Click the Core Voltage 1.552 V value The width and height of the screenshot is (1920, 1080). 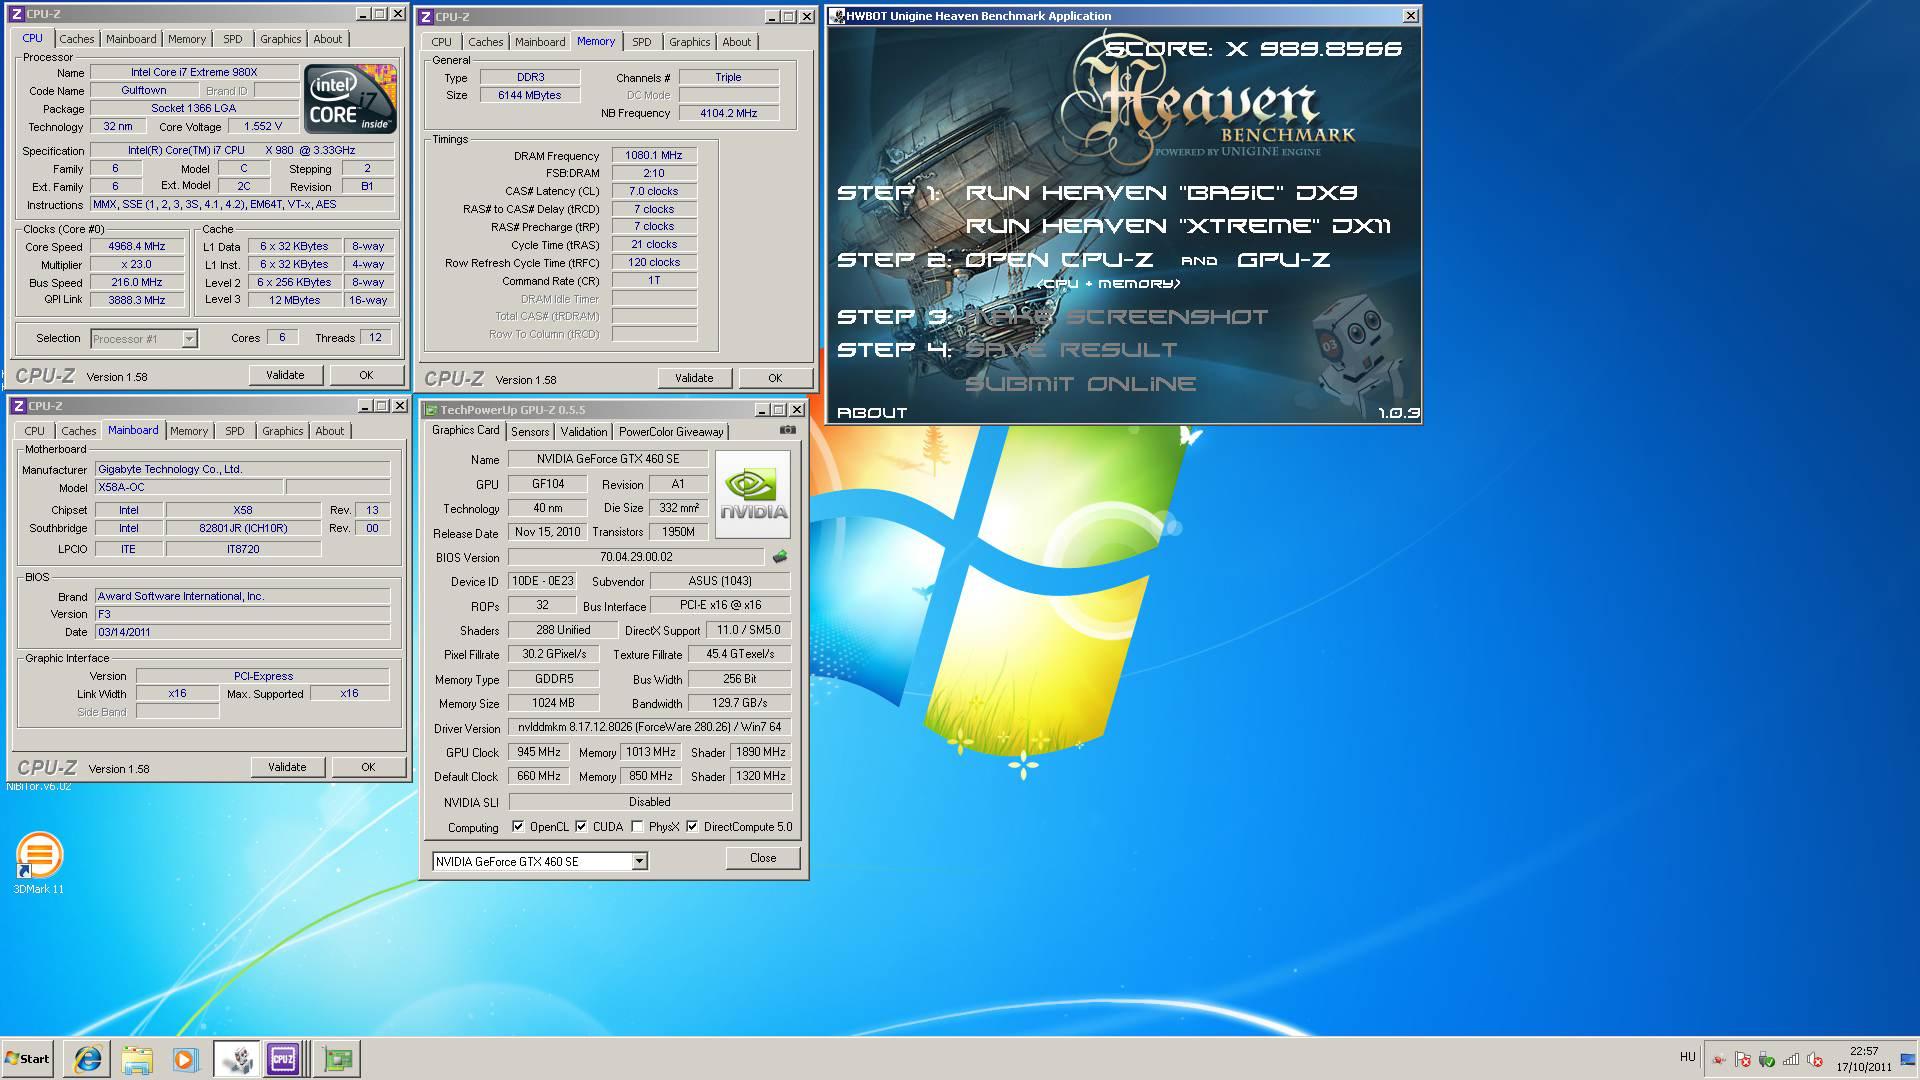coord(263,126)
